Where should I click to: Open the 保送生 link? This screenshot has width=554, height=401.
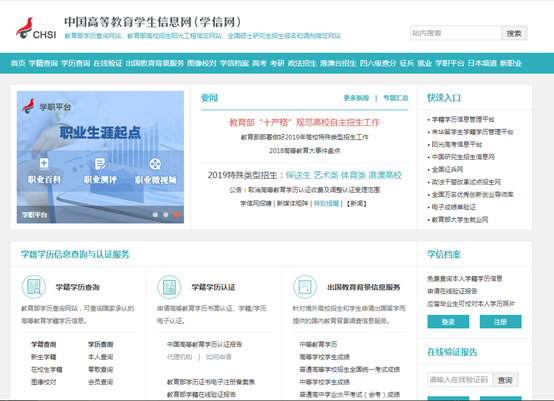(298, 175)
